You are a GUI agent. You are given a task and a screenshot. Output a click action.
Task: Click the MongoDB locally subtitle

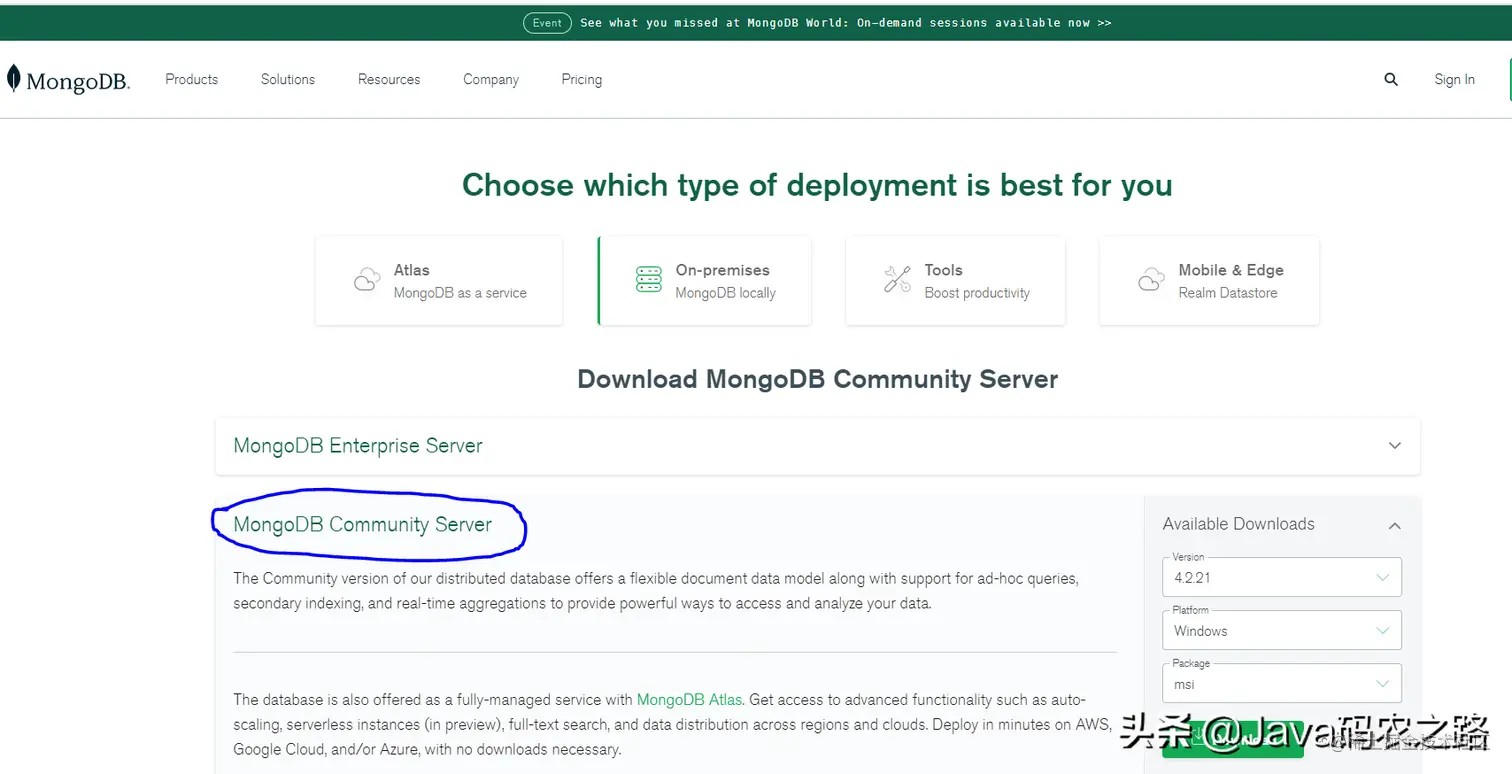[x=726, y=293]
